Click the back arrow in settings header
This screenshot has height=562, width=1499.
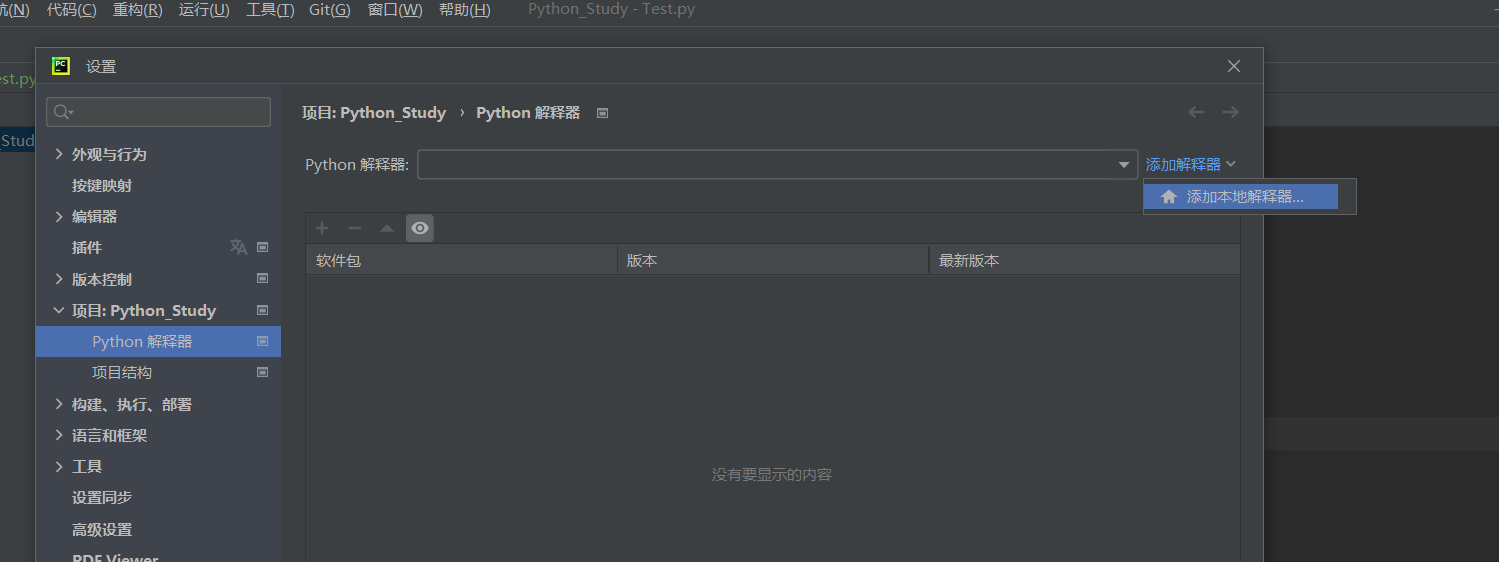pyautogui.click(x=1196, y=112)
